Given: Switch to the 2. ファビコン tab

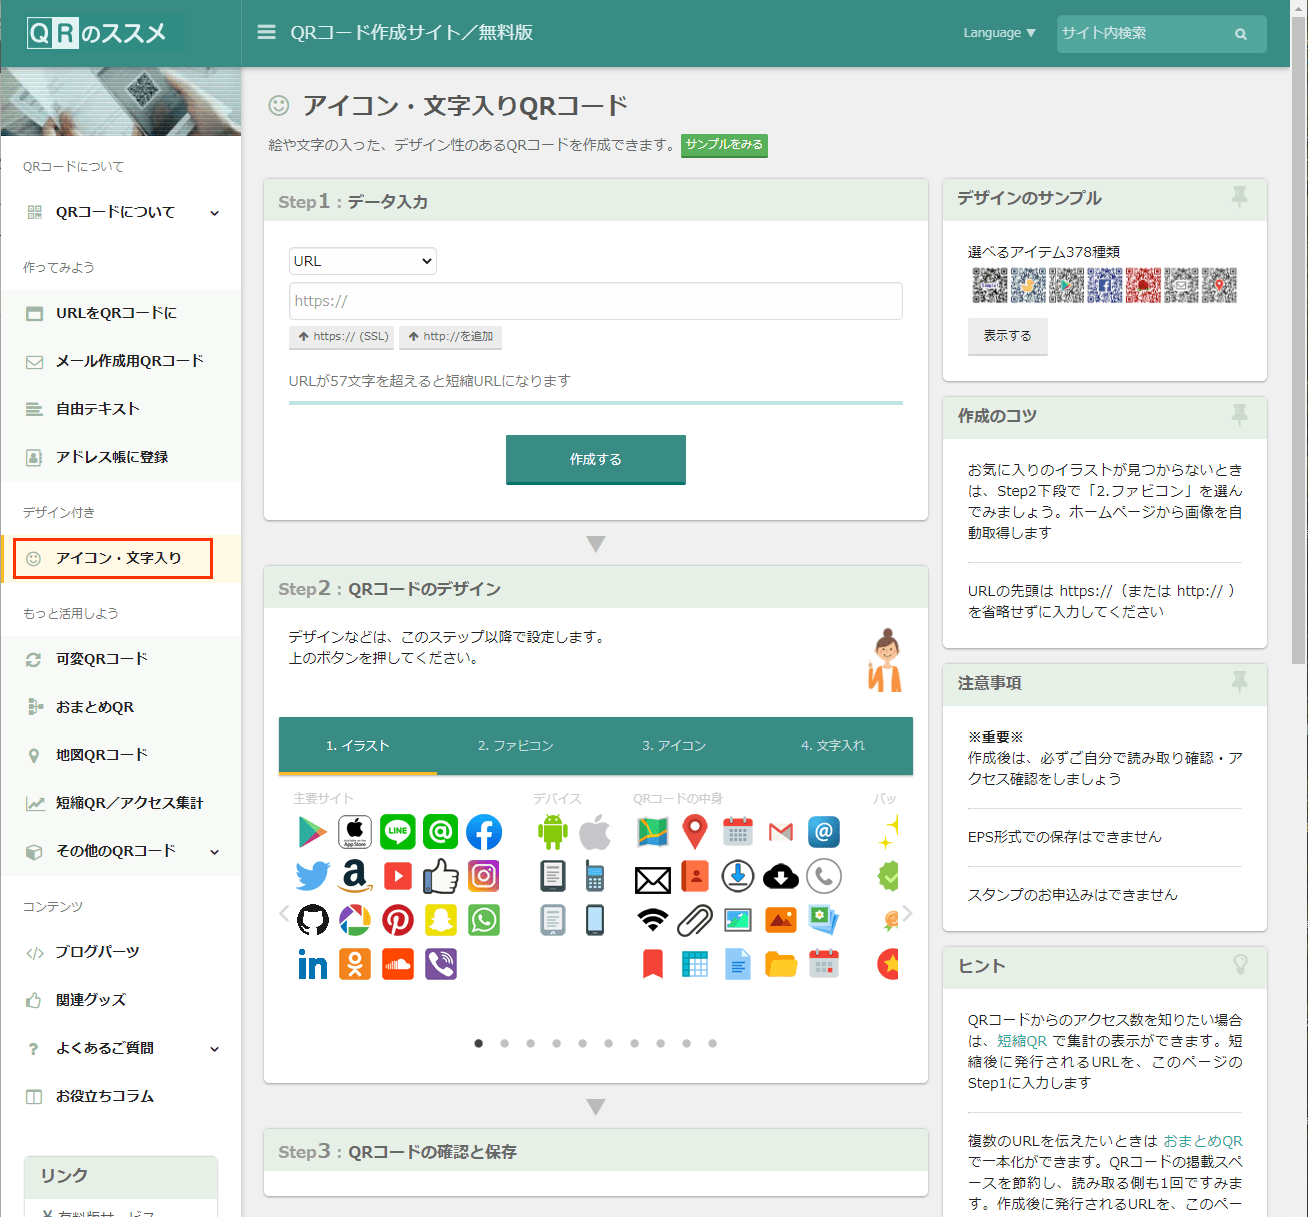Looking at the screenshot, I should pos(515,746).
